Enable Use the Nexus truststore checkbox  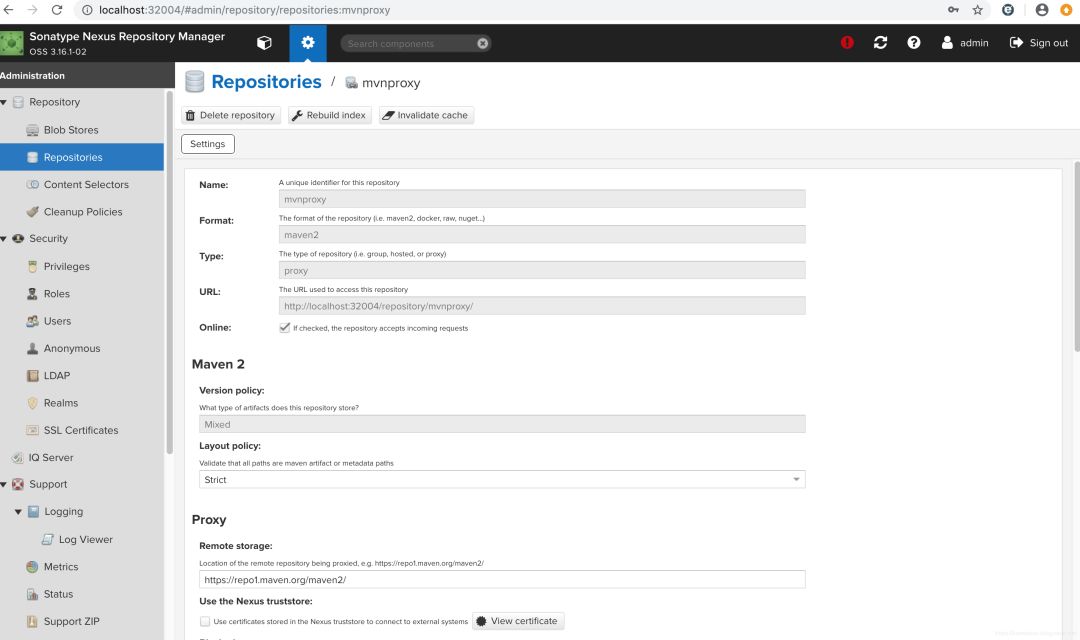tap(205, 621)
